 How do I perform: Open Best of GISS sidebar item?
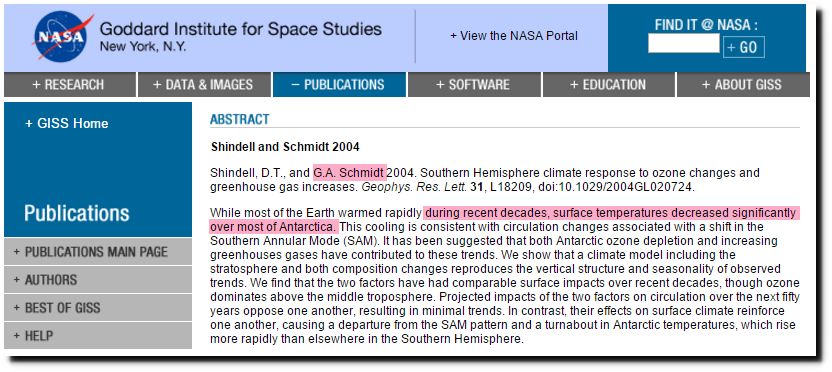98,308
